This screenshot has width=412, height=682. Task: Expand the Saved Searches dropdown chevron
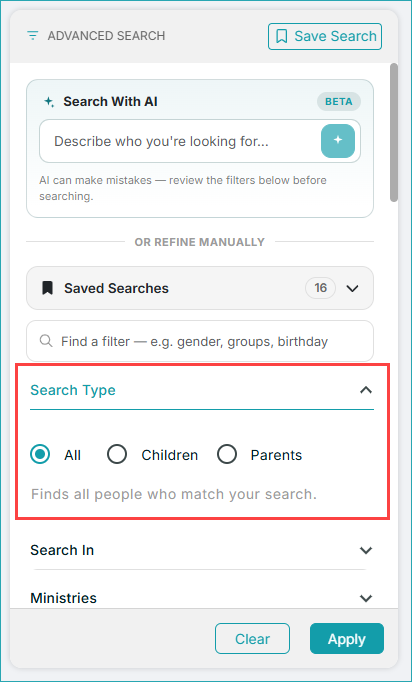tap(352, 288)
